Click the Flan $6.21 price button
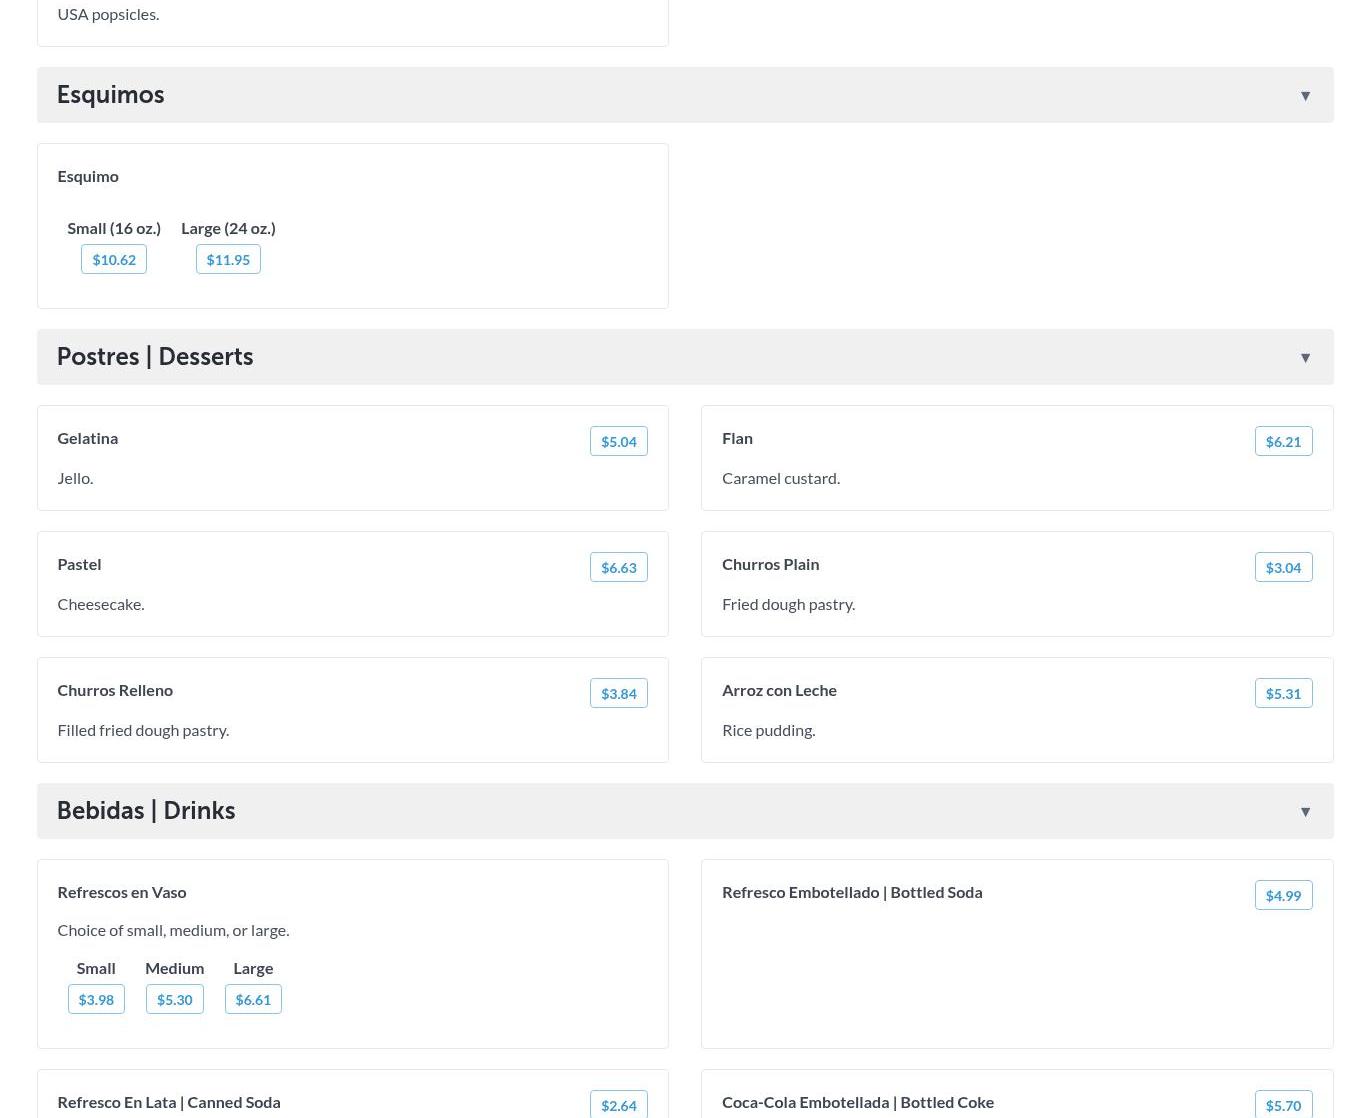The width and height of the screenshot is (1370, 1118). pos(1283,442)
